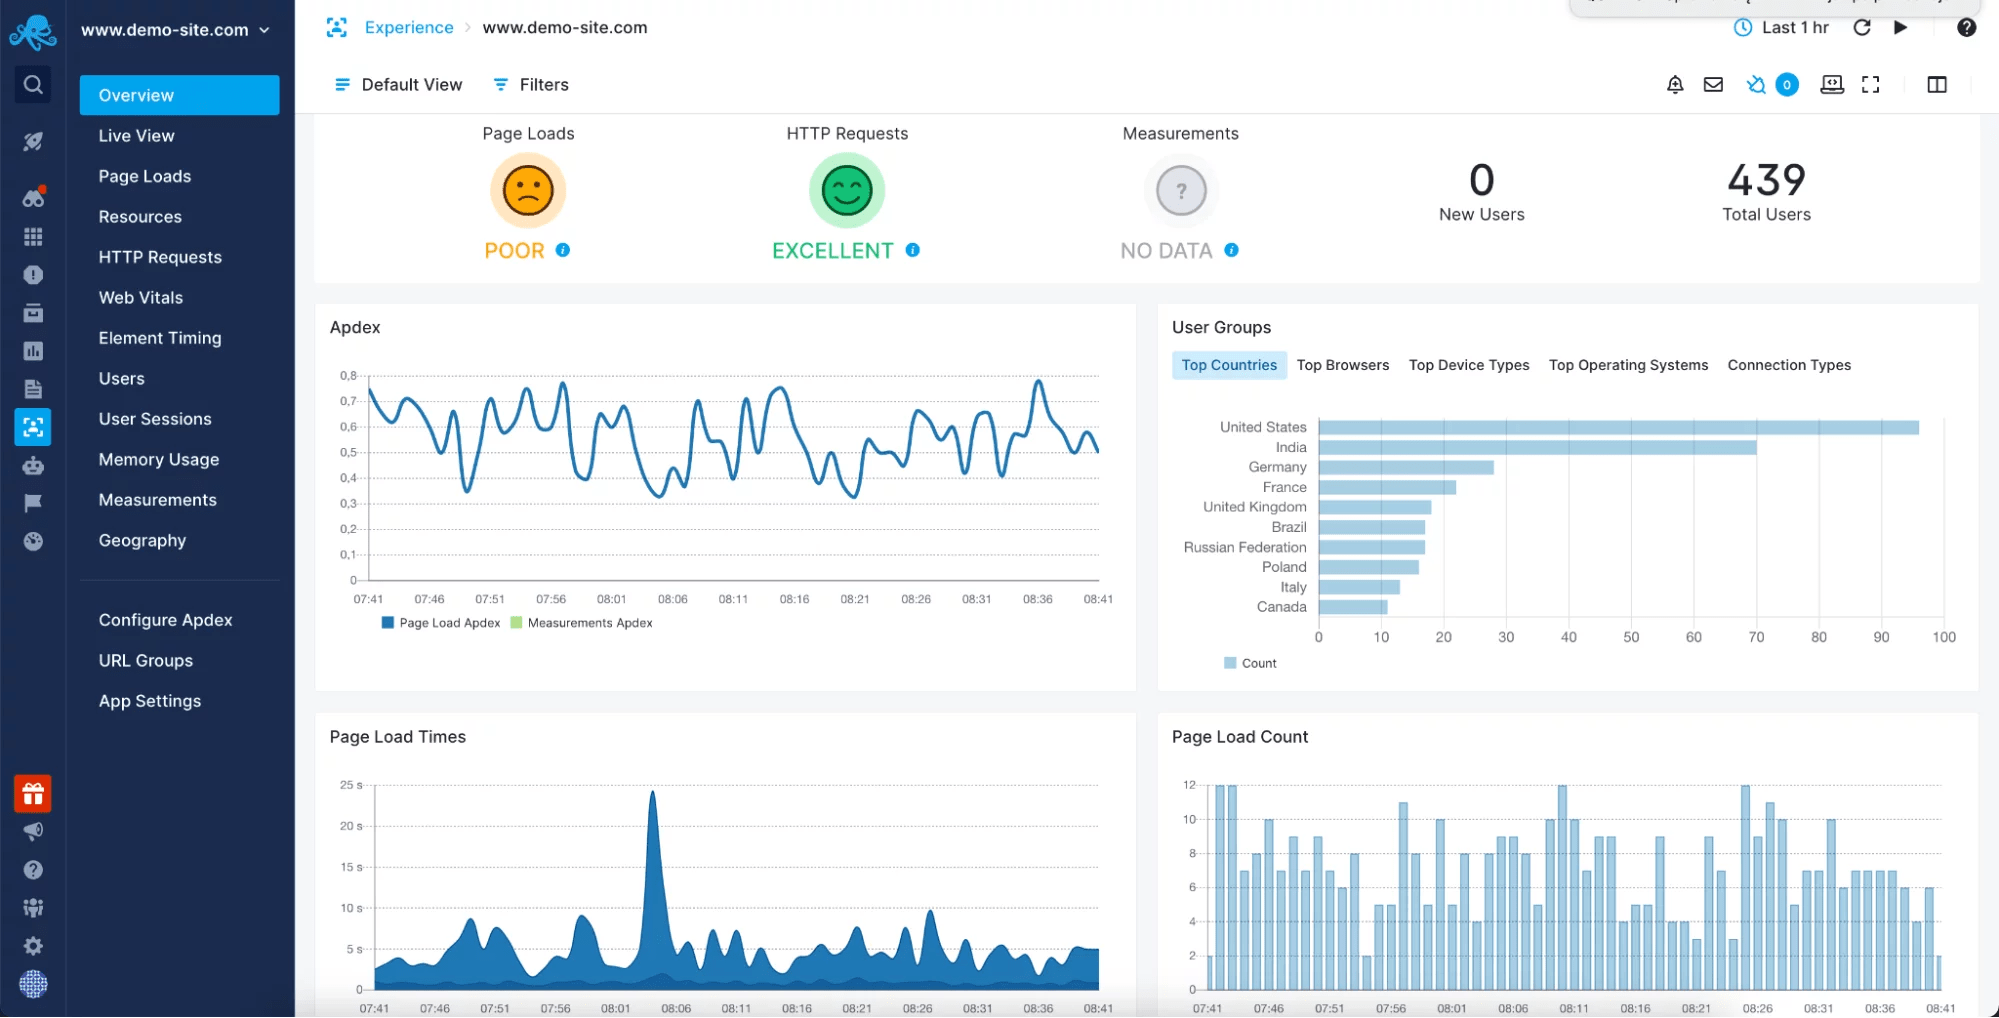
Task: Open the search panel in the sidebar
Action: point(32,84)
